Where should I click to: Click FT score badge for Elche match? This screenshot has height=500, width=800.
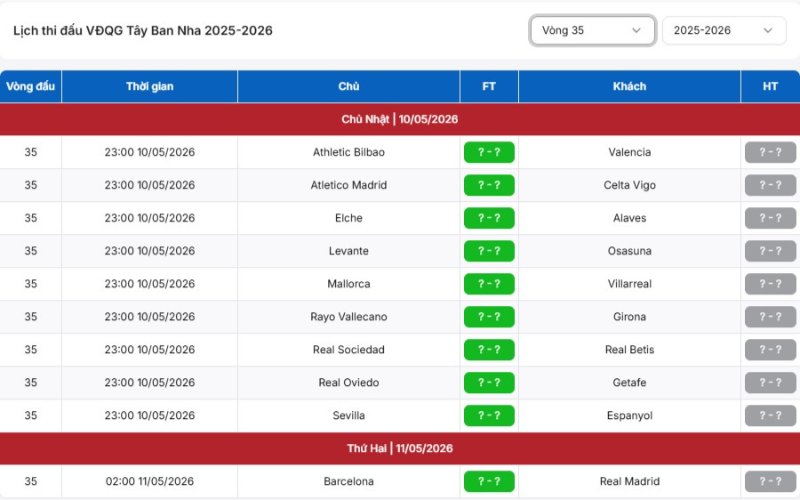click(x=489, y=218)
